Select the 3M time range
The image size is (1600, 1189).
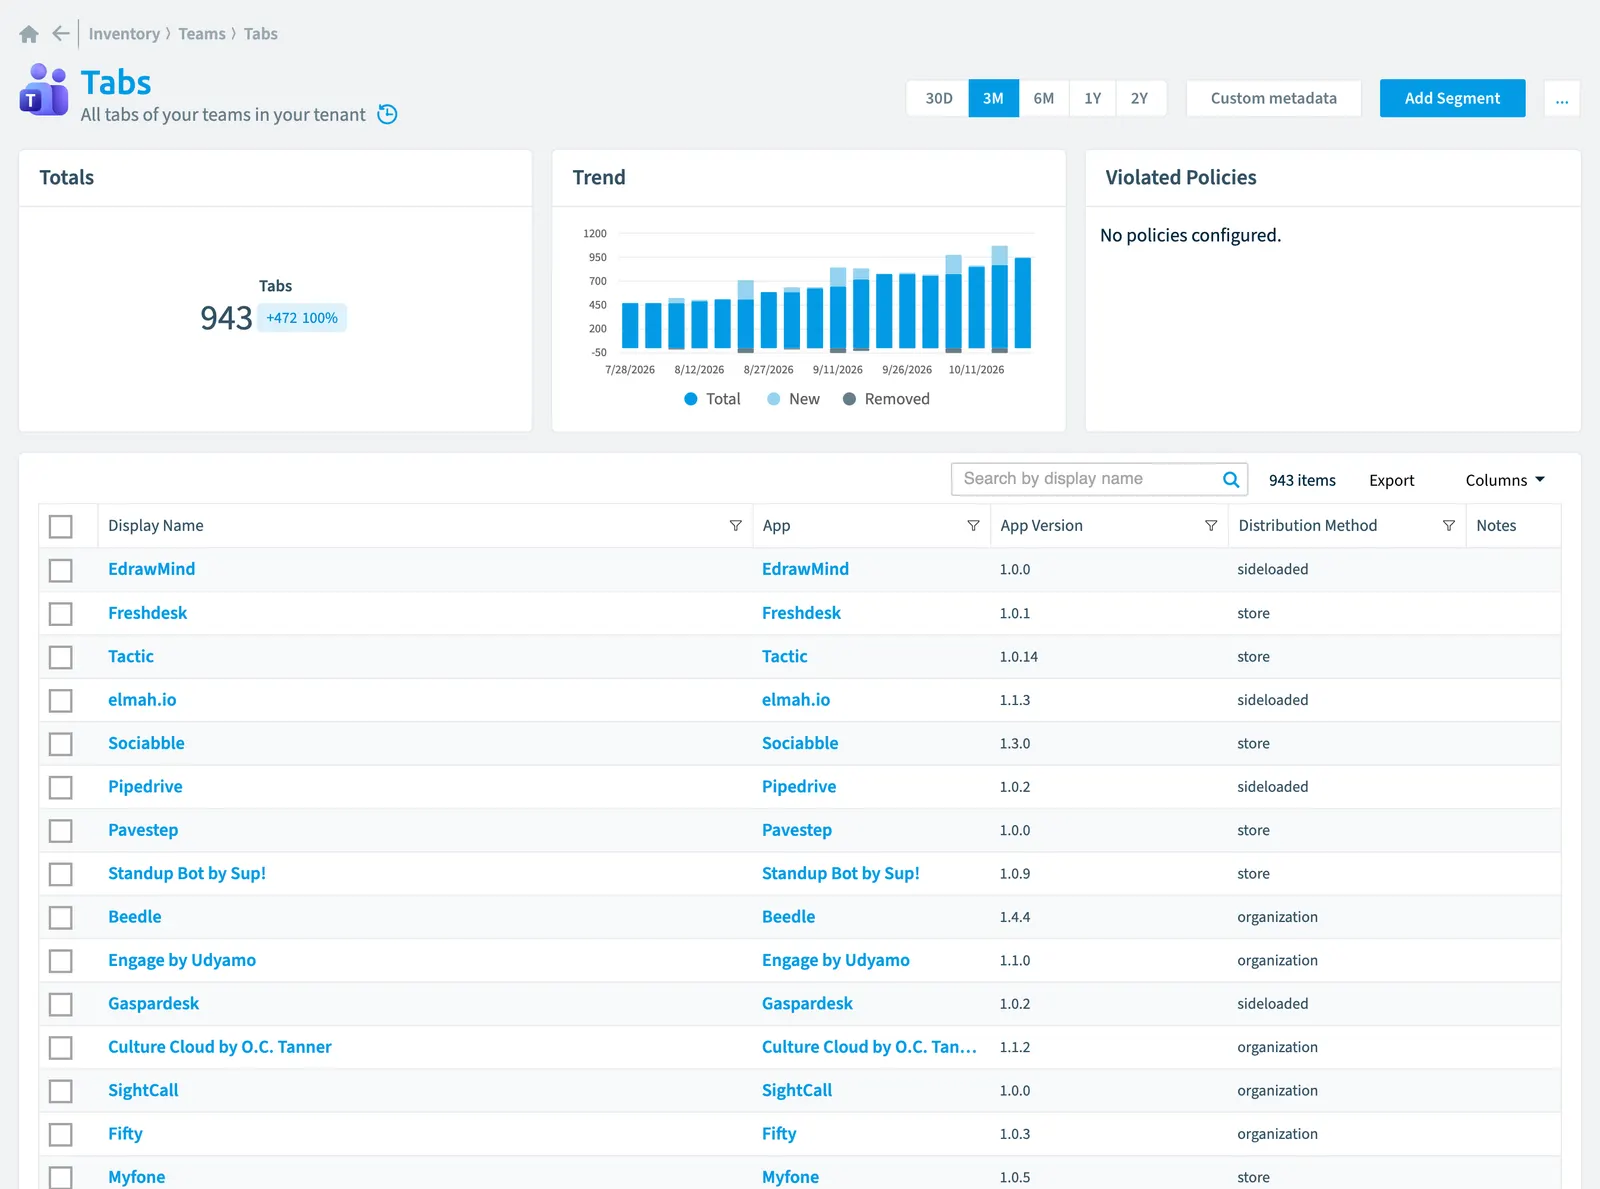tap(993, 98)
